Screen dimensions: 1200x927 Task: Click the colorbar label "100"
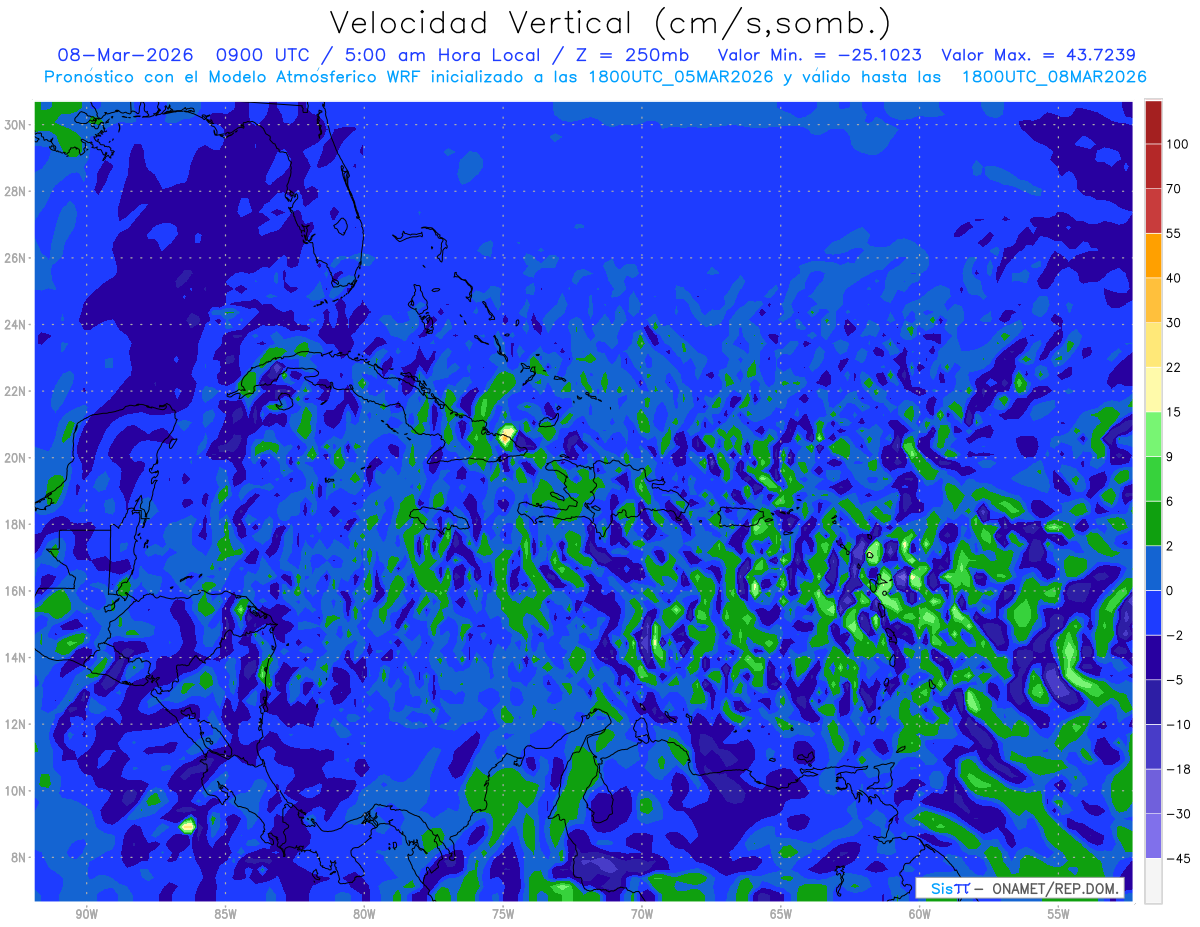tap(1177, 144)
